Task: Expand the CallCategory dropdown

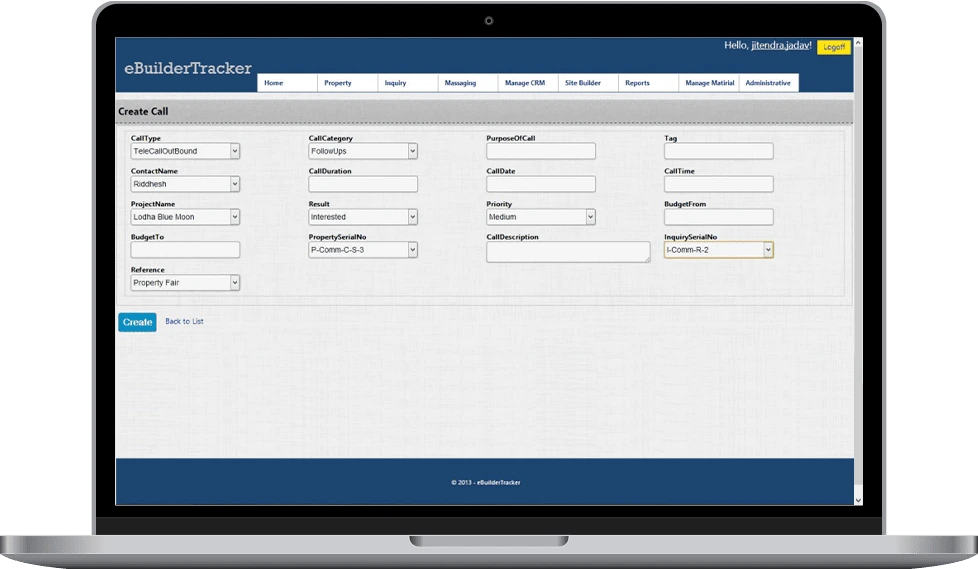Action: [363, 151]
